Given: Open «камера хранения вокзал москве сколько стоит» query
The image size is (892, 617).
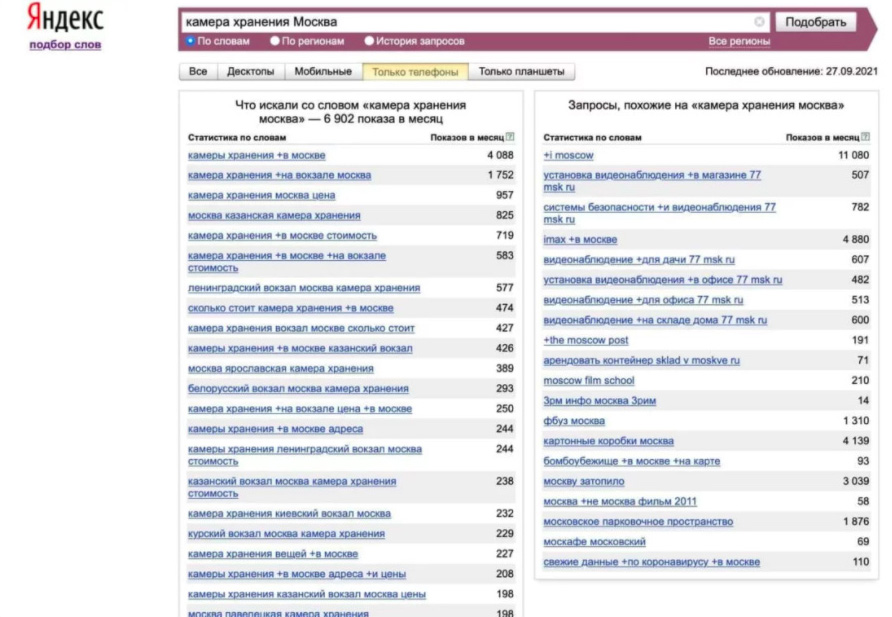Looking at the screenshot, I should click(x=301, y=328).
